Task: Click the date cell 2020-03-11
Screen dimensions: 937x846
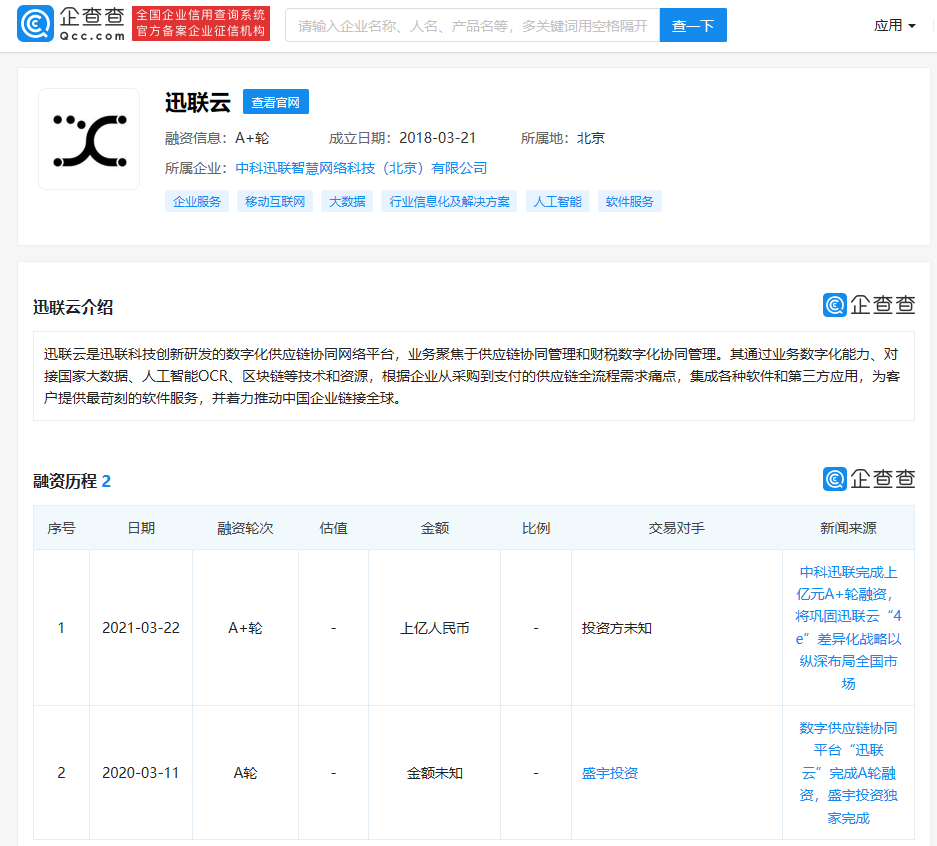Action: click(x=141, y=773)
